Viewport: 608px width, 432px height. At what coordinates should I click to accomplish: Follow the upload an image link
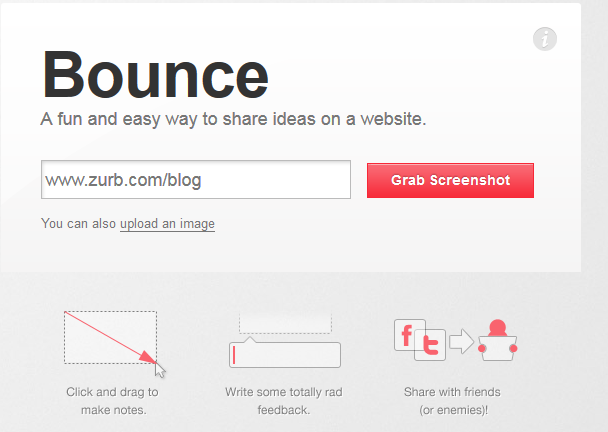167,224
